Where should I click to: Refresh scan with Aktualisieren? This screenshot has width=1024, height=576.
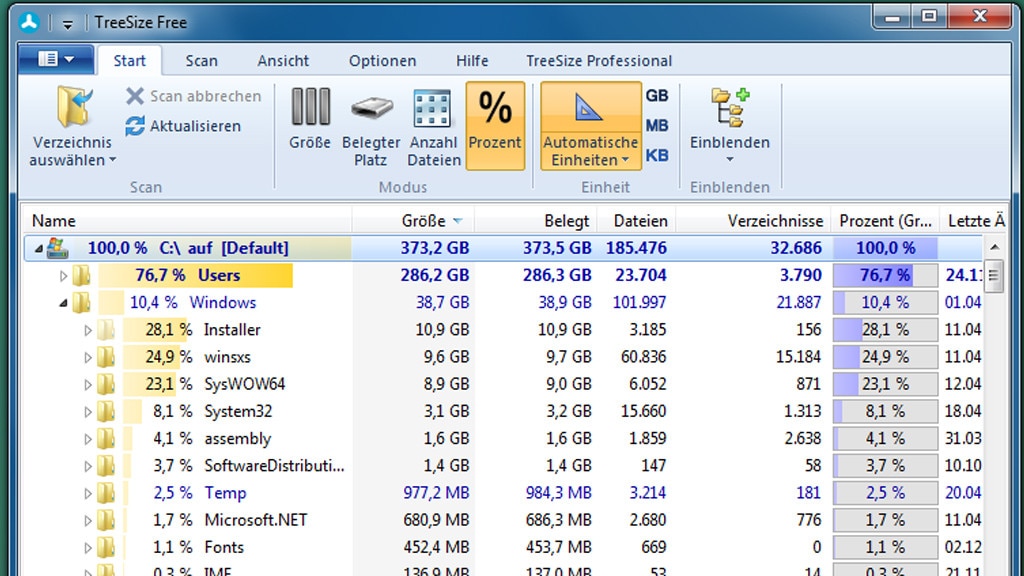tap(183, 126)
